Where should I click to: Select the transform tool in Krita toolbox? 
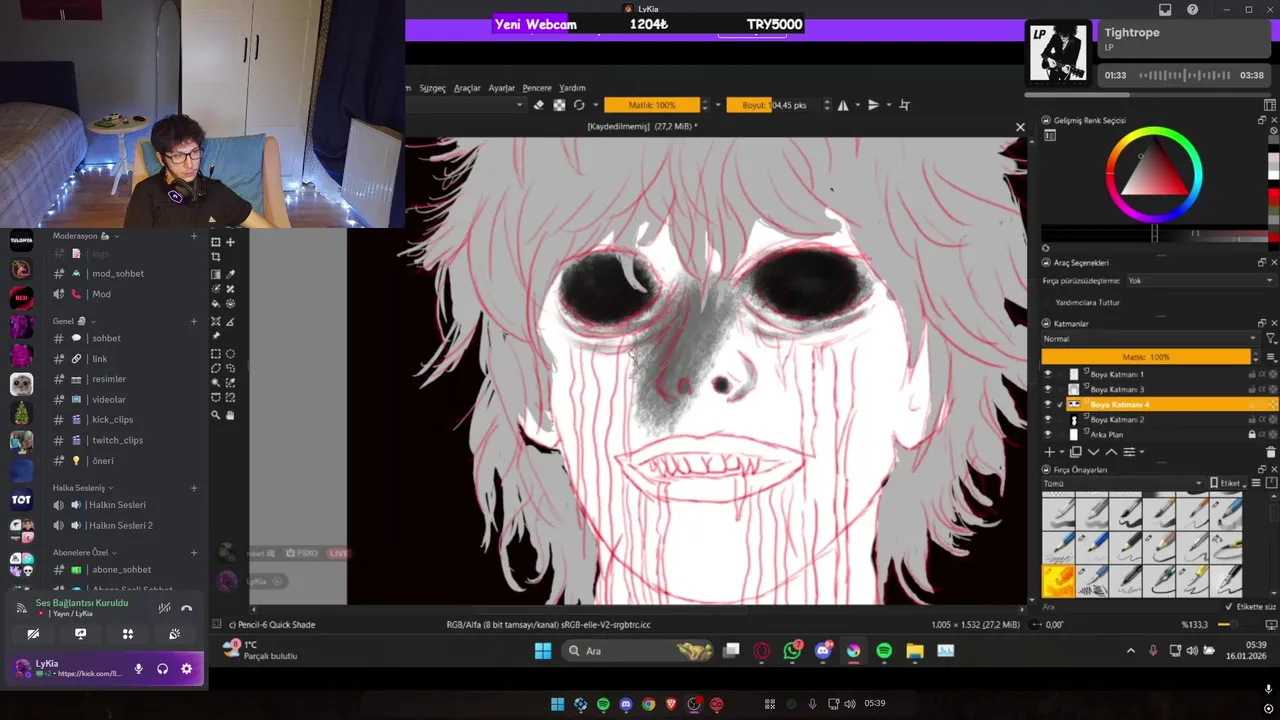[215, 242]
